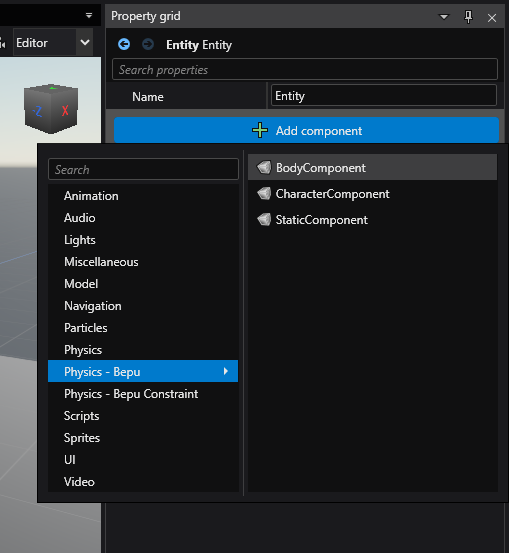
Task: Pin the Property grid panel
Action: click(x=468, y=17)
